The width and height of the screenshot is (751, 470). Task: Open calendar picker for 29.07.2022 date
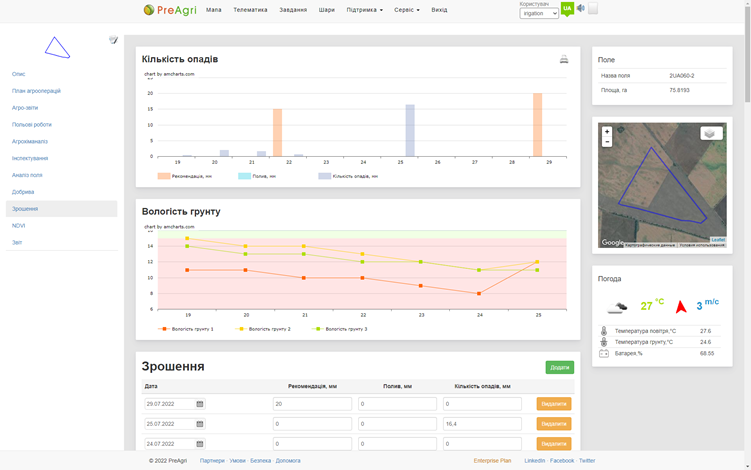click(x=200, y=404)
